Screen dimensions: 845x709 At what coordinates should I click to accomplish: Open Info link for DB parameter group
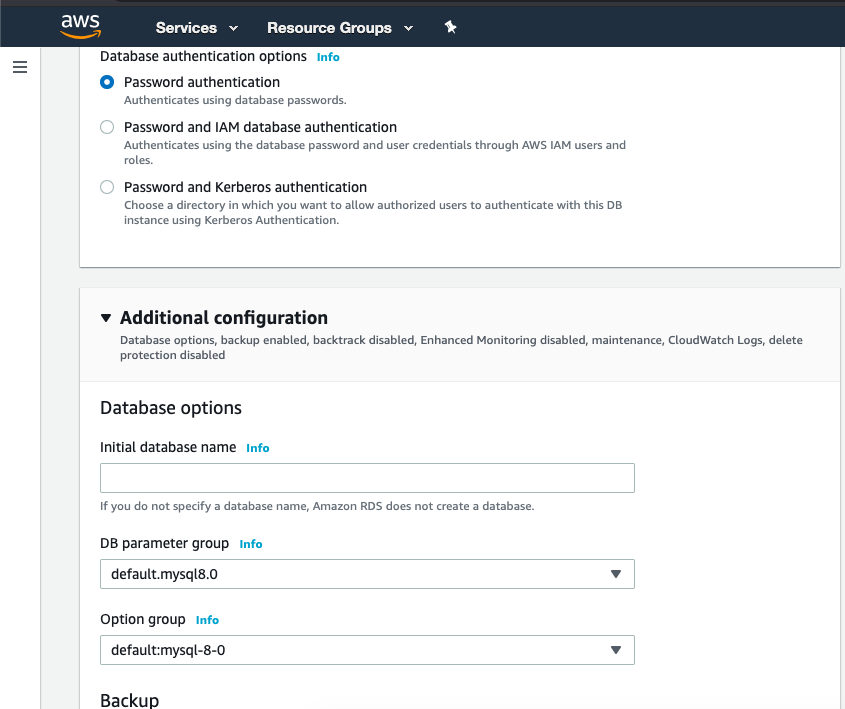(x=251, y=544)
